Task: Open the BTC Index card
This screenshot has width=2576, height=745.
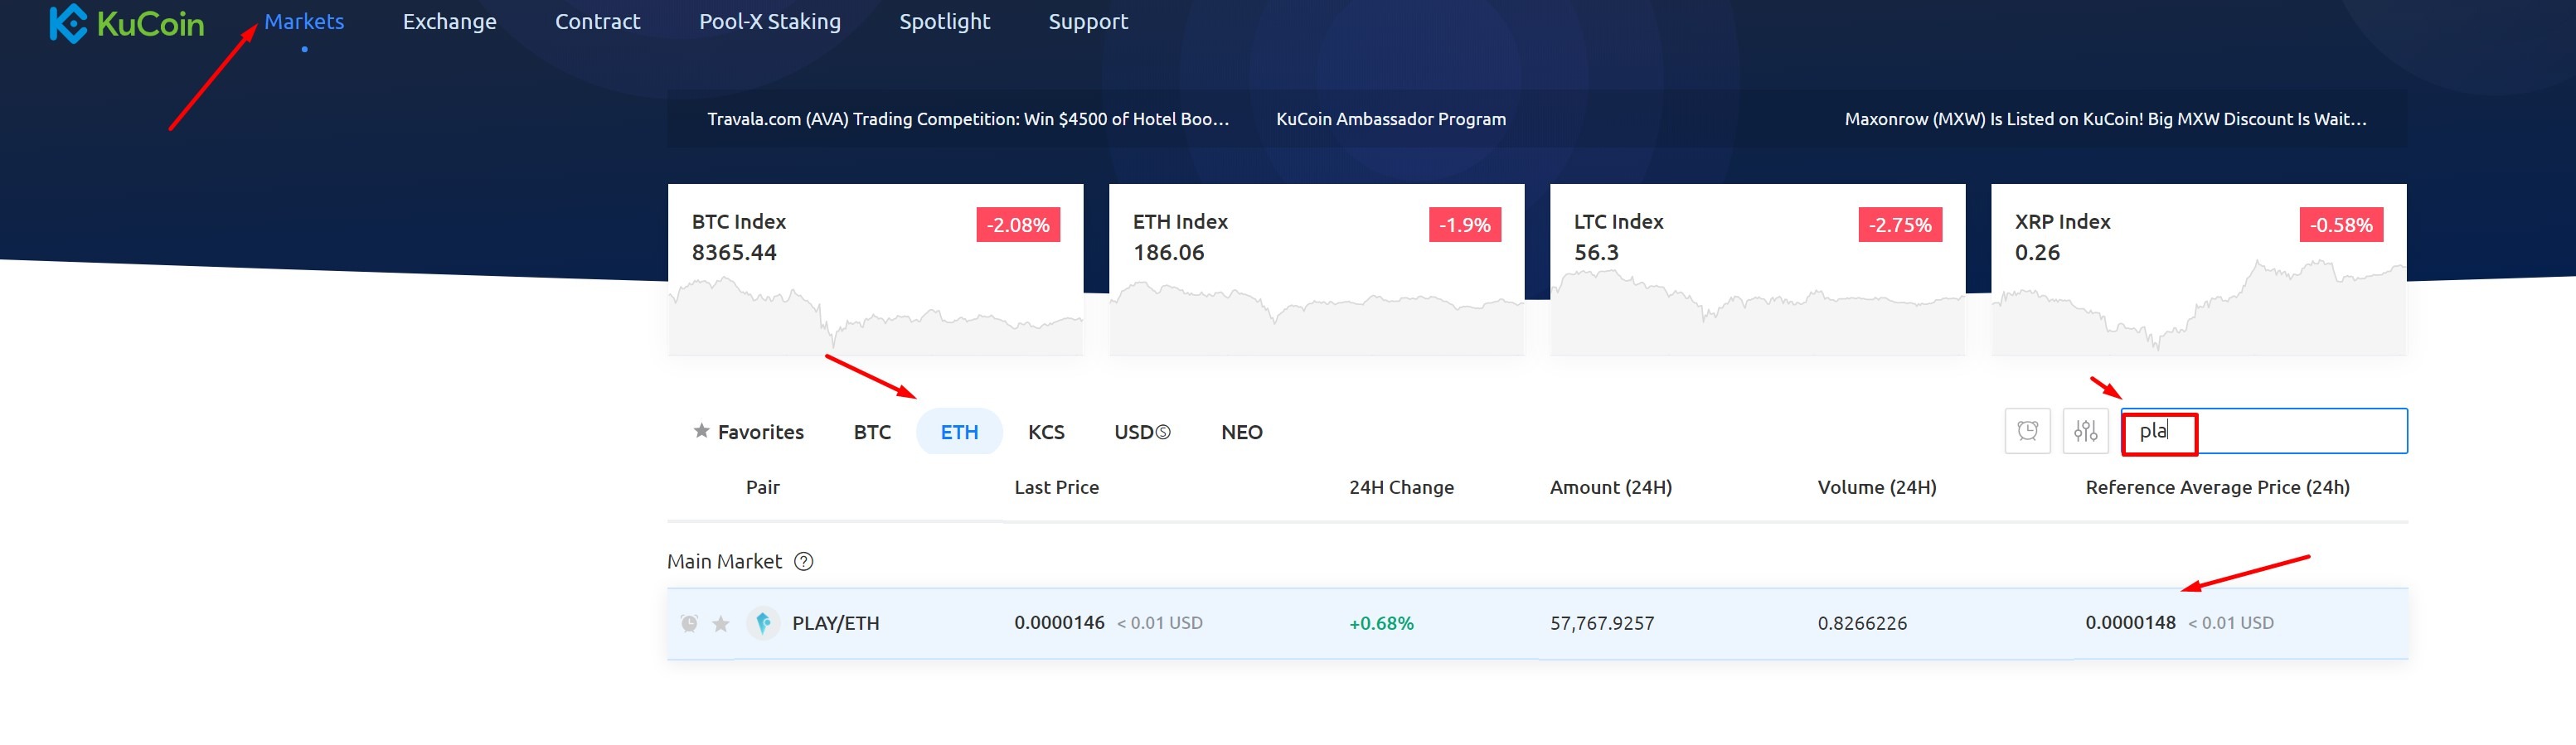Action: click(875, 269)
